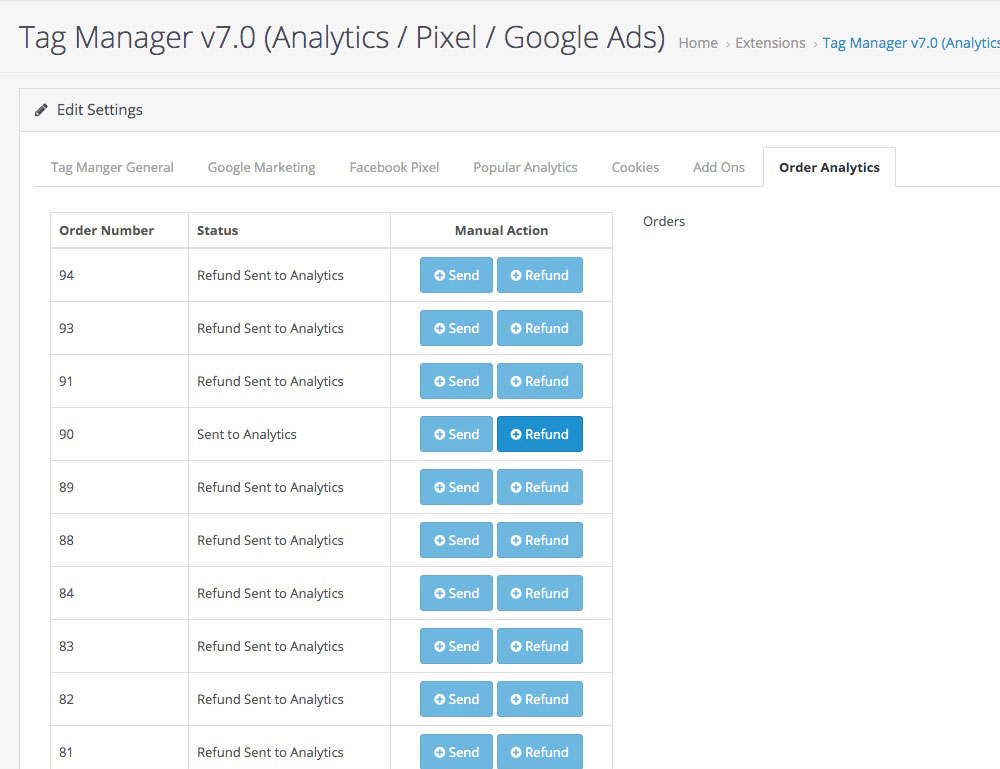Open the Facebook Pixel tab
Screen dimensions: 1000x769
pos(394,167)
